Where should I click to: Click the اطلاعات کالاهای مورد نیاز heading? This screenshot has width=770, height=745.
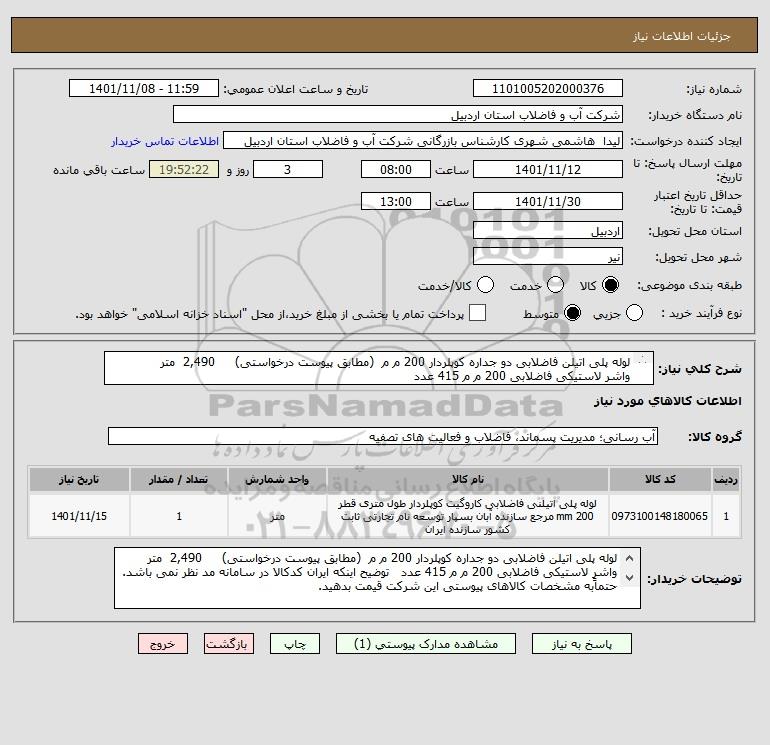coord(667,401)
